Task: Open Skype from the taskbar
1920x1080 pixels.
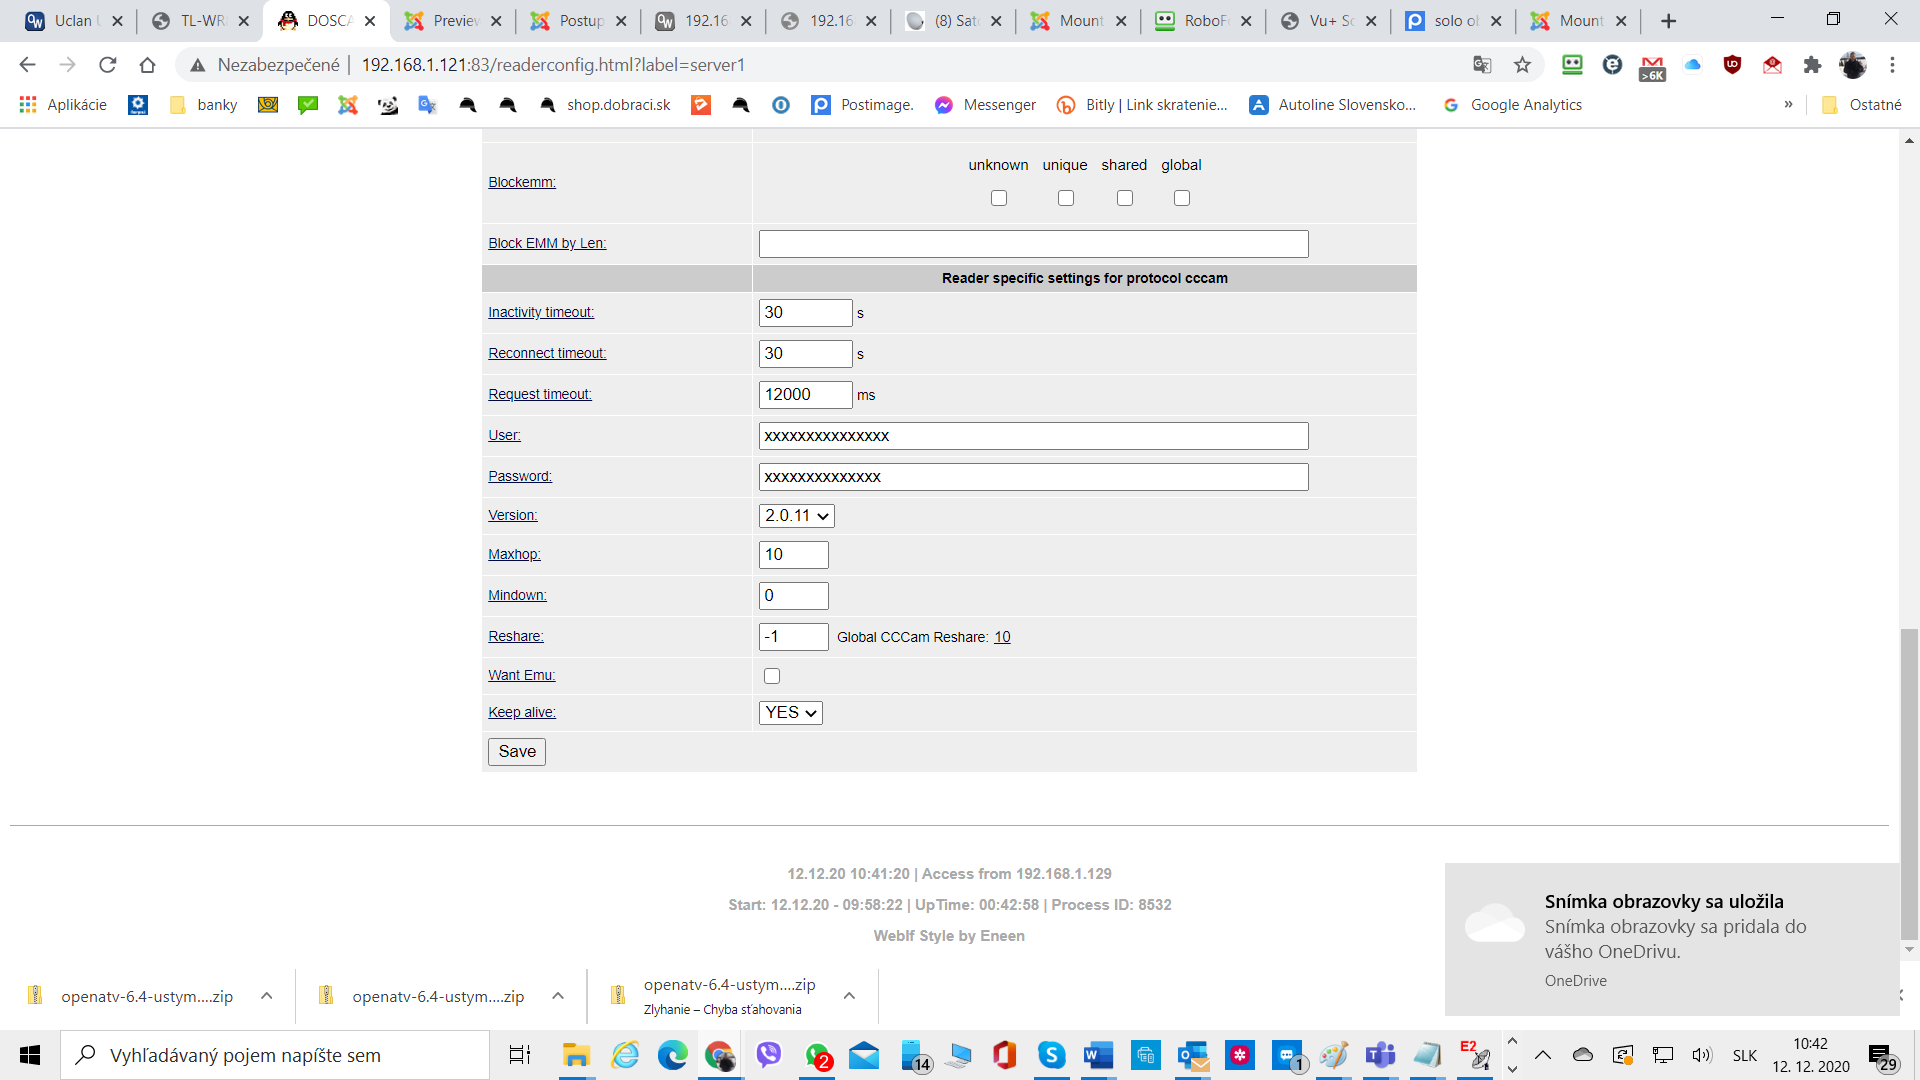Action: 1051,1055
